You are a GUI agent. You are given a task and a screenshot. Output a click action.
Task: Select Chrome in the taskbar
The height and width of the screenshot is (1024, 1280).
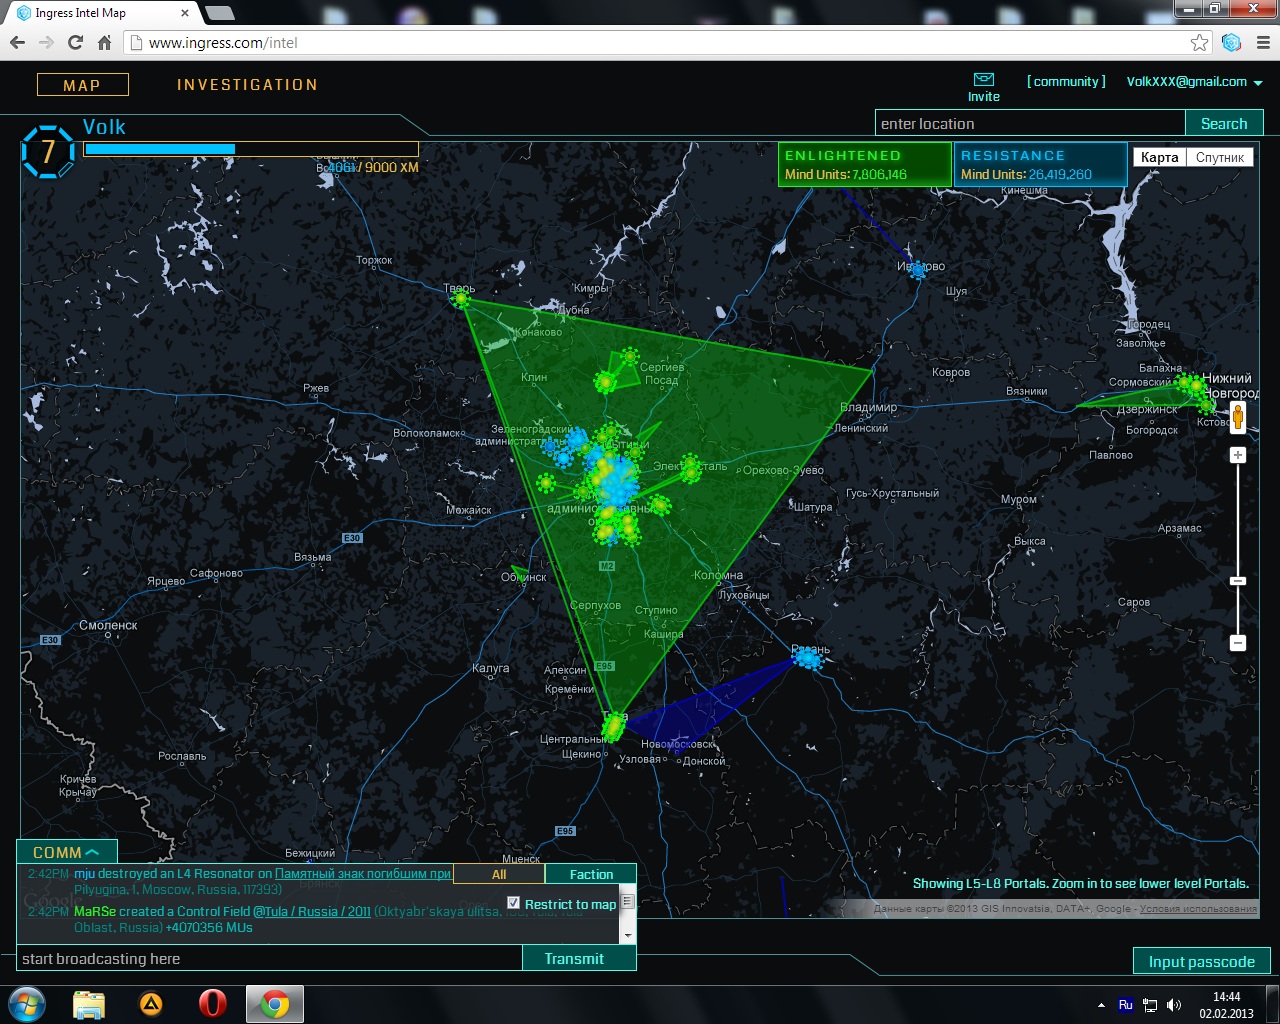274,1004
